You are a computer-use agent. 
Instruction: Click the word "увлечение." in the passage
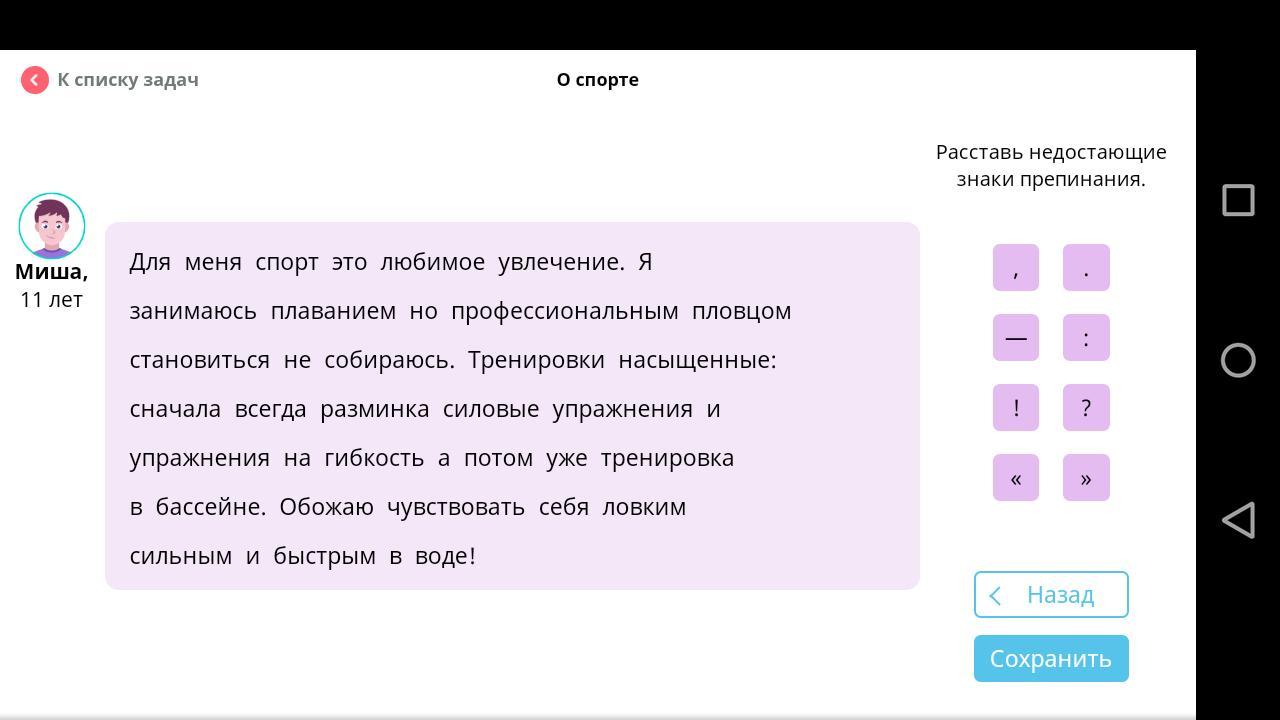pos(561,262)
